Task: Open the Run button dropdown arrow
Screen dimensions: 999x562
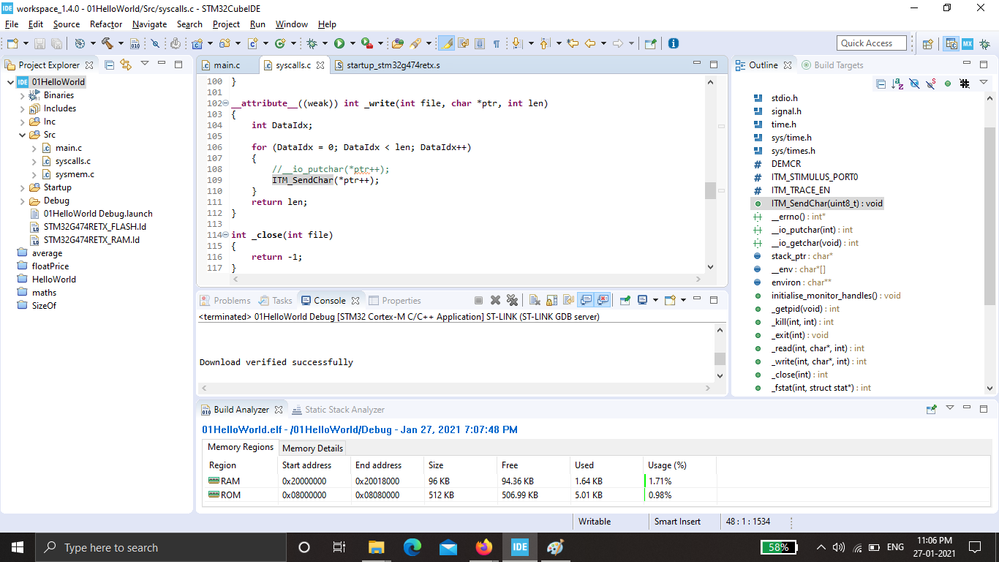Action: pos(352,43)
